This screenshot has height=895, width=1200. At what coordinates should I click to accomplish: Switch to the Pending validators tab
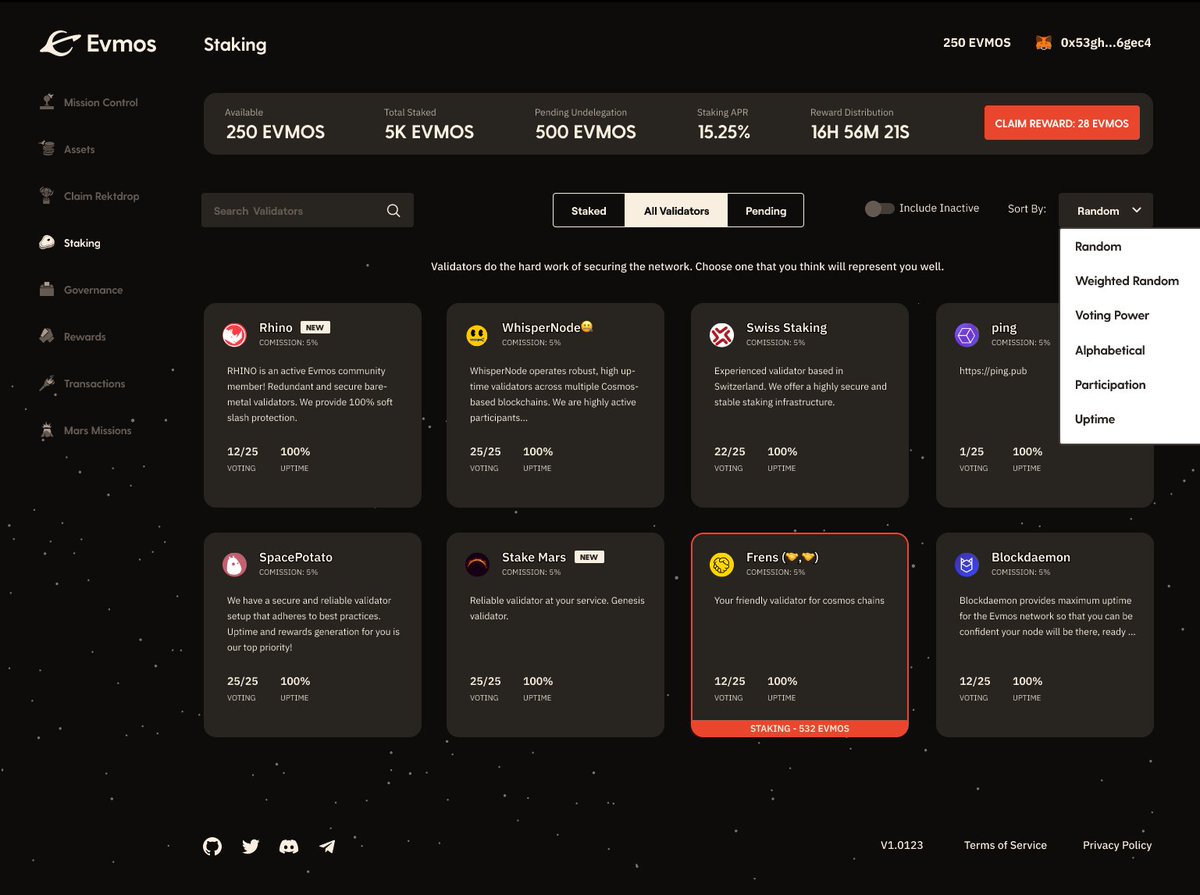coord(765,210)
